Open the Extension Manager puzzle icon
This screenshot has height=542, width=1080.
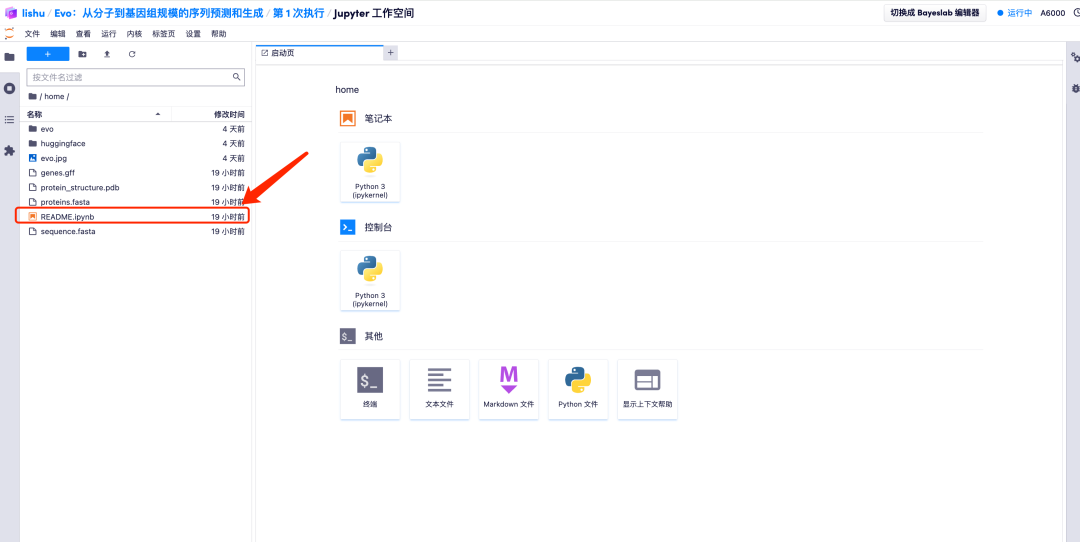(9, 151)
